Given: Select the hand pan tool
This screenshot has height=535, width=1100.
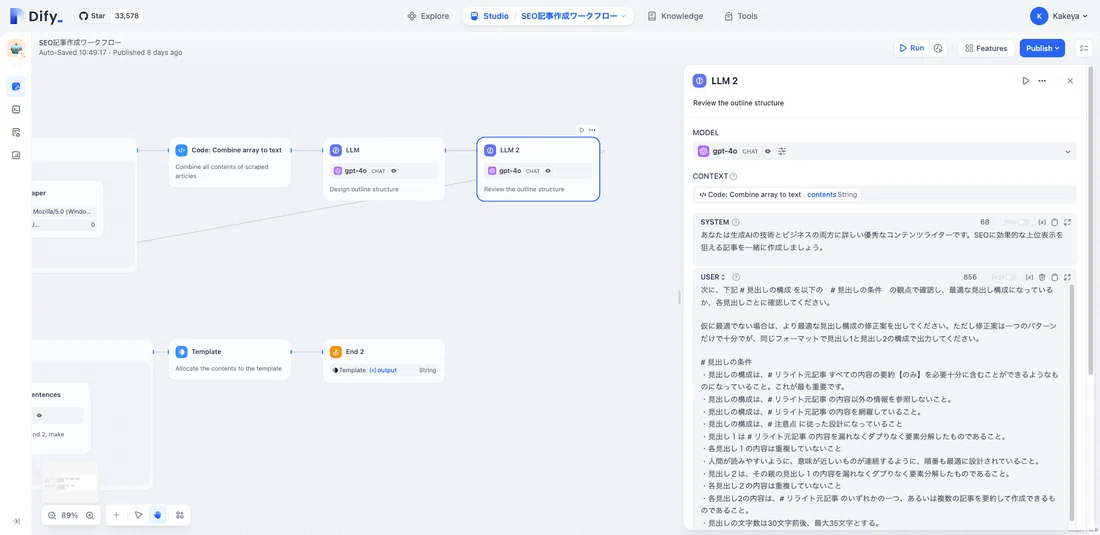Looking at the screenshot, I should pos(158,515).
